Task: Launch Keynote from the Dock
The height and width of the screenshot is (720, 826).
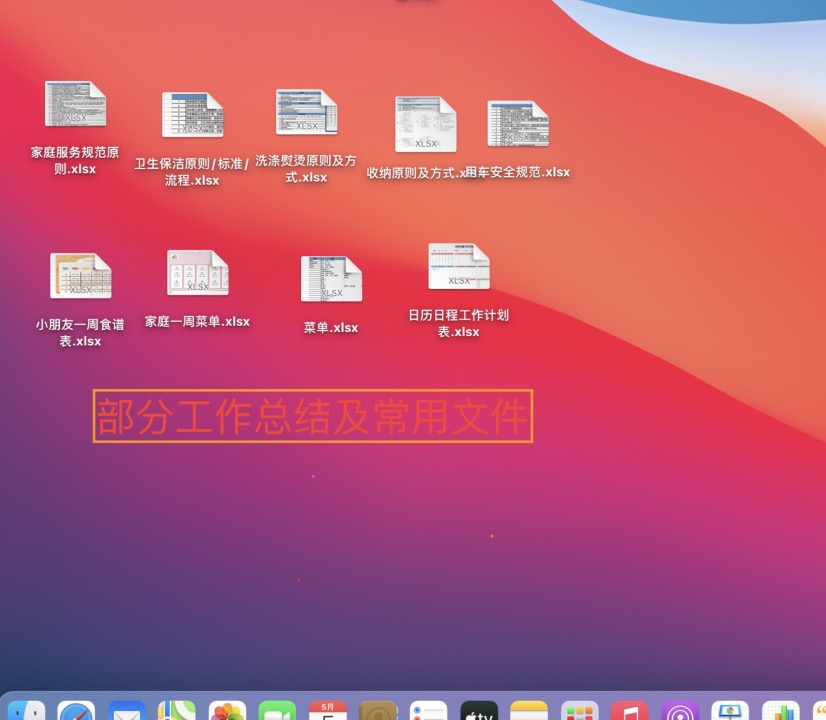Action: pos(730,710)
